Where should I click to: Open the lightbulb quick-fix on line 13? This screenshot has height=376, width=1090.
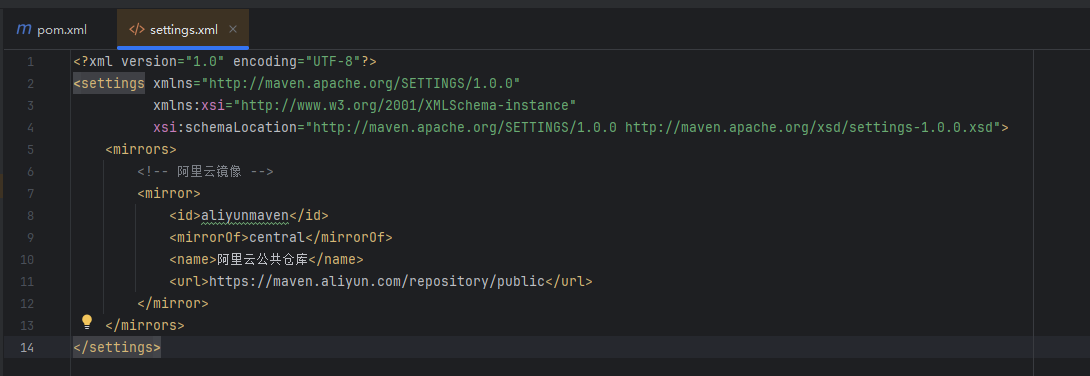[87, 321]
